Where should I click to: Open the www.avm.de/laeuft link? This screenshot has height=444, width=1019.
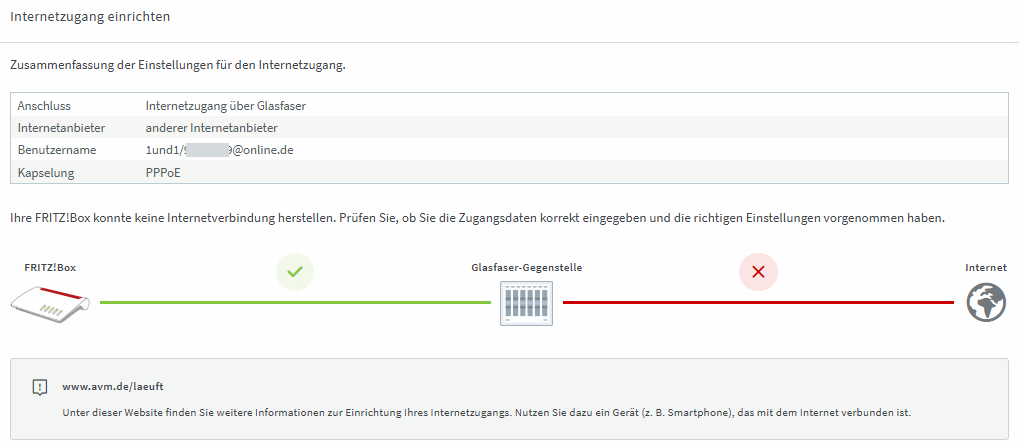[113, 386]
